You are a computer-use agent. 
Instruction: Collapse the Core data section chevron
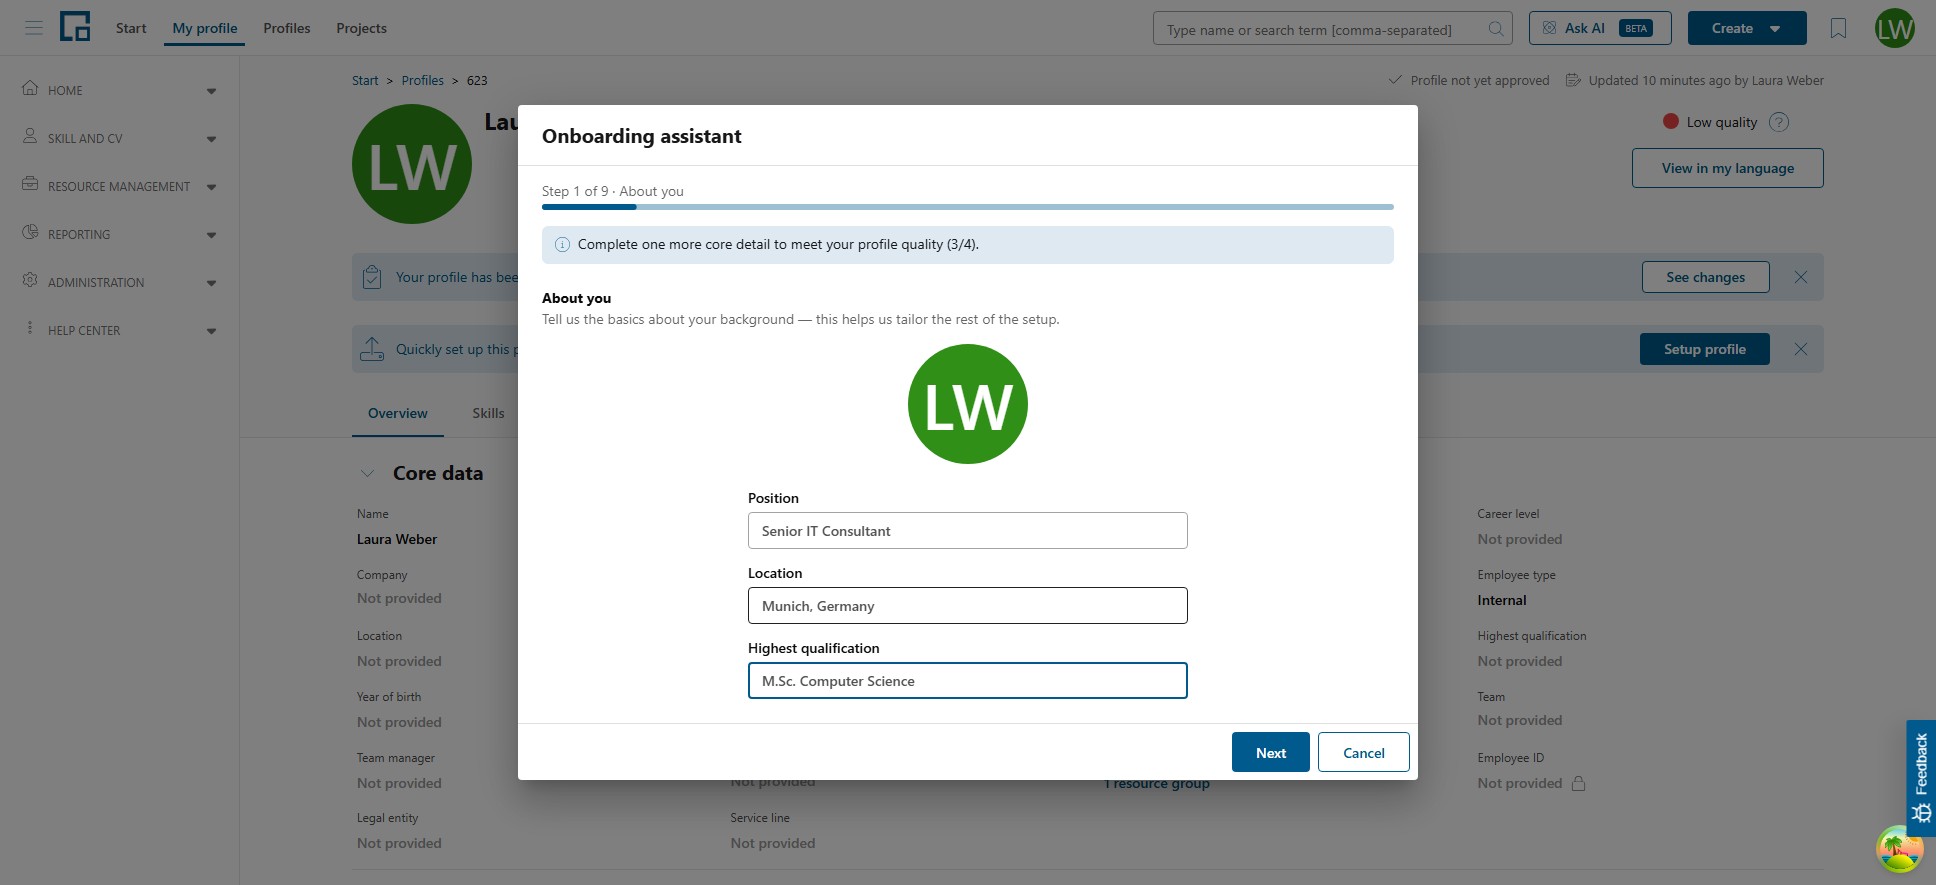[367, 473]
